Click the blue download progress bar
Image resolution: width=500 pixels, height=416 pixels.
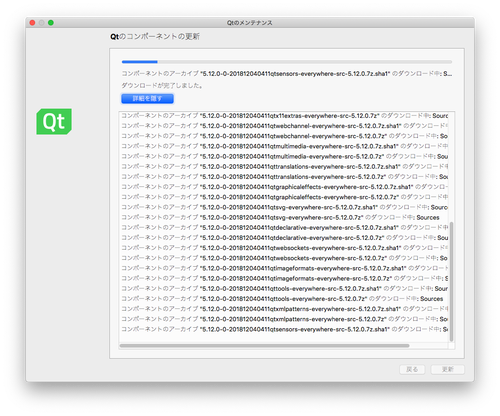pyautogui.click(x=287, y=62)
